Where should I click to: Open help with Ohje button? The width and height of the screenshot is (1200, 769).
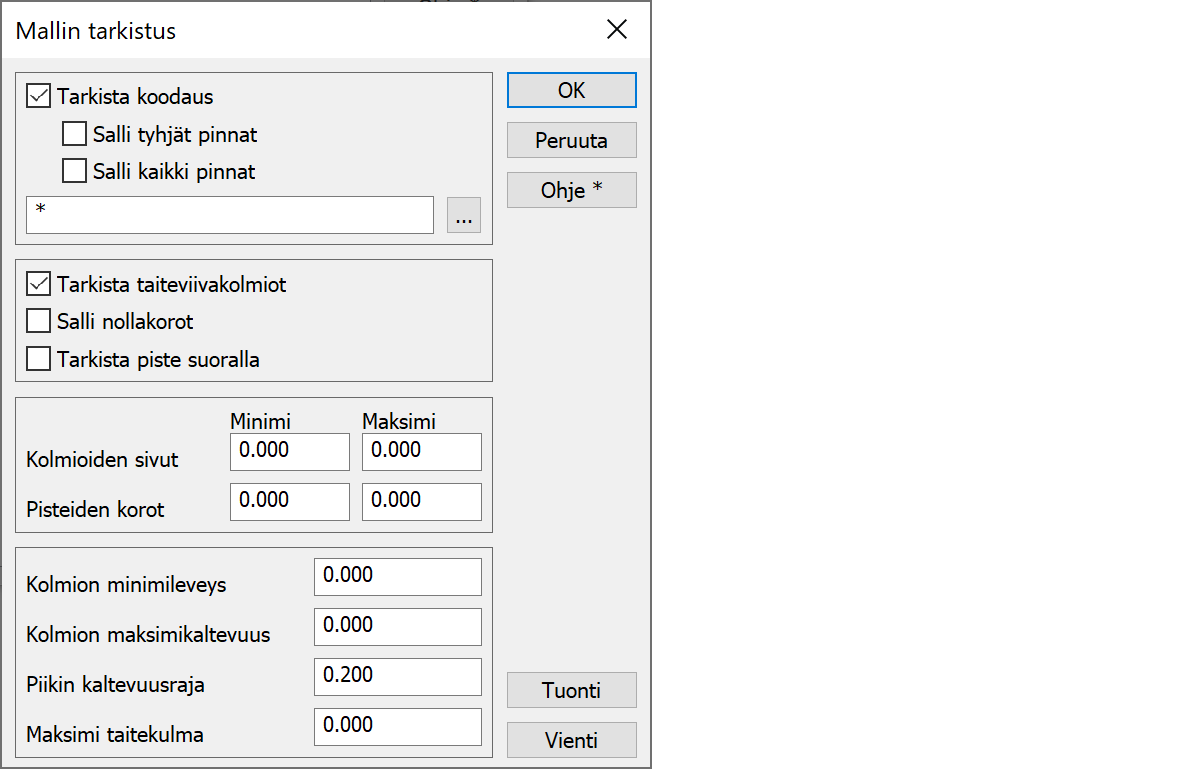pos(571,190)
